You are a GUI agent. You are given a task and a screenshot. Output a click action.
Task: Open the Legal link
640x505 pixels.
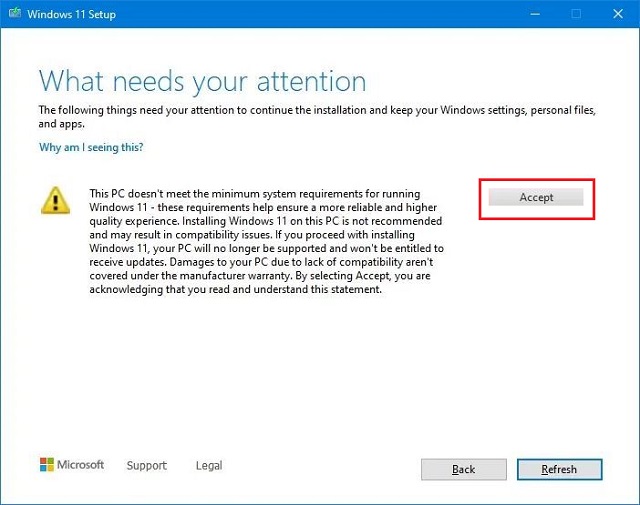tap(209, 465)
